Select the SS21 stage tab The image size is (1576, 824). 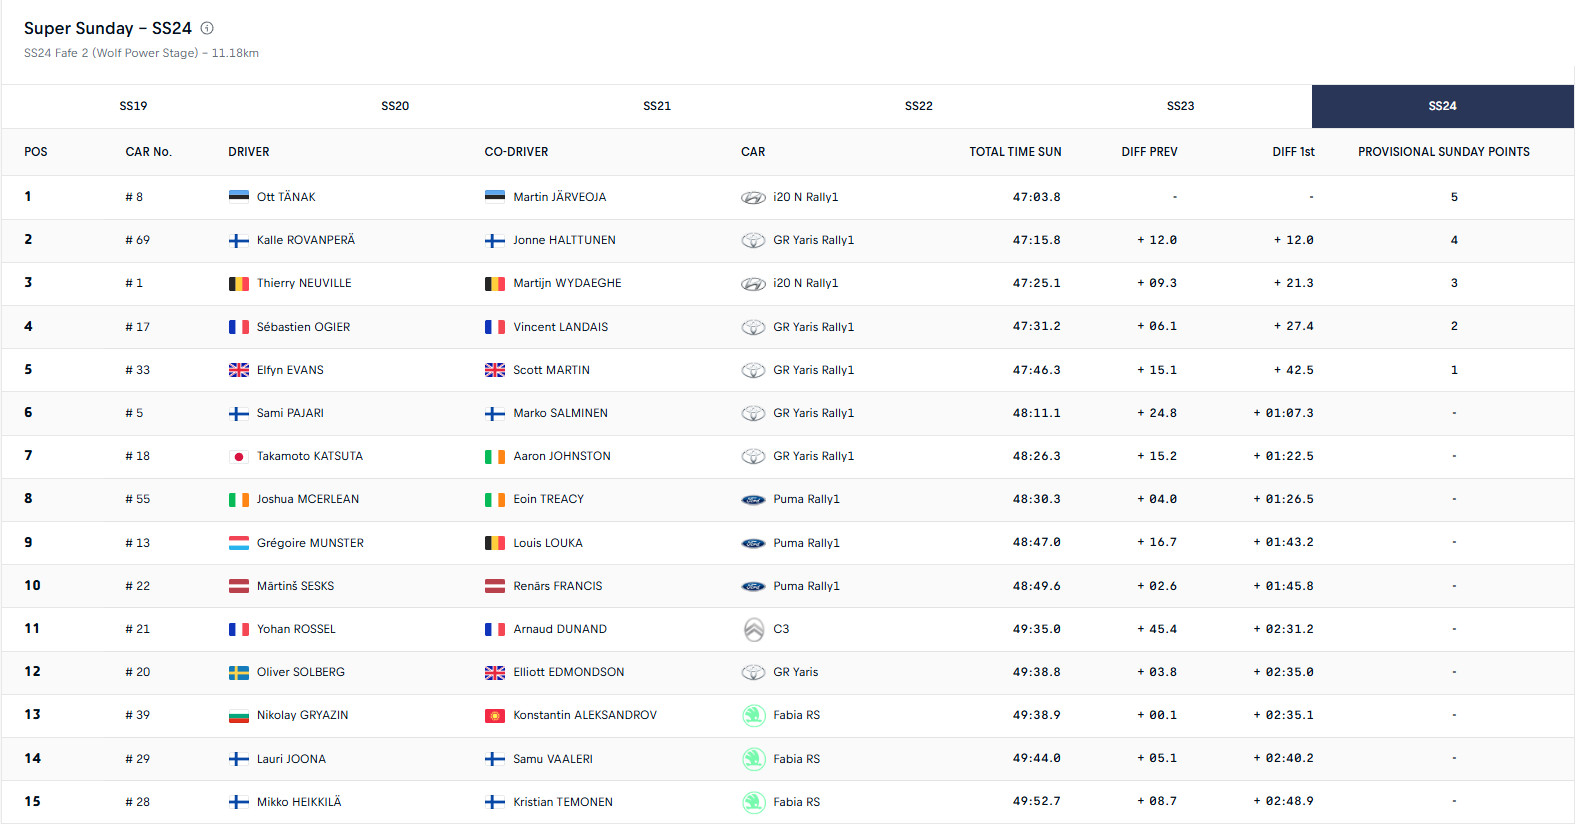657,106
